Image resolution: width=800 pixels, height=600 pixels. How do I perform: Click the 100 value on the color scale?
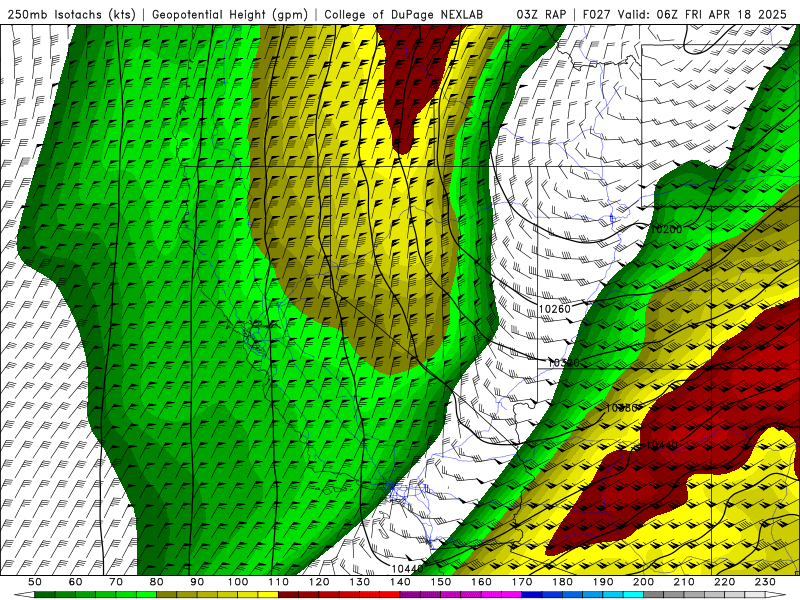pyautogui.click(x=238, y=582)
